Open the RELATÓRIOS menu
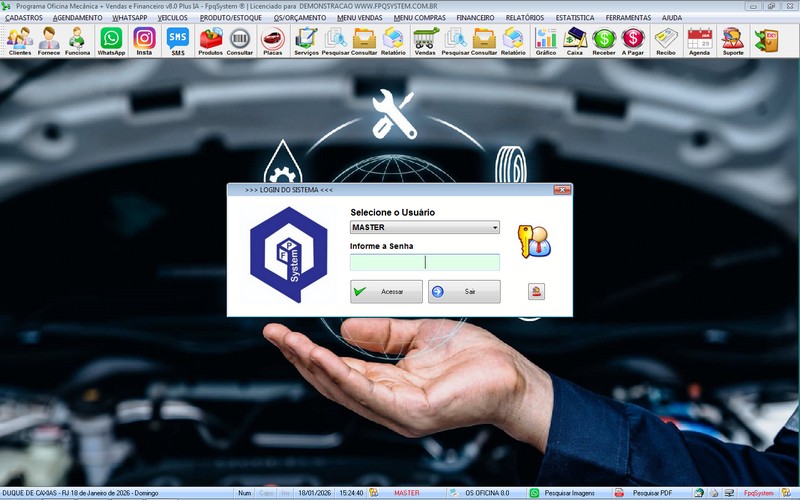The width and height of the screenshot is (800, 500). pos(525,18)
